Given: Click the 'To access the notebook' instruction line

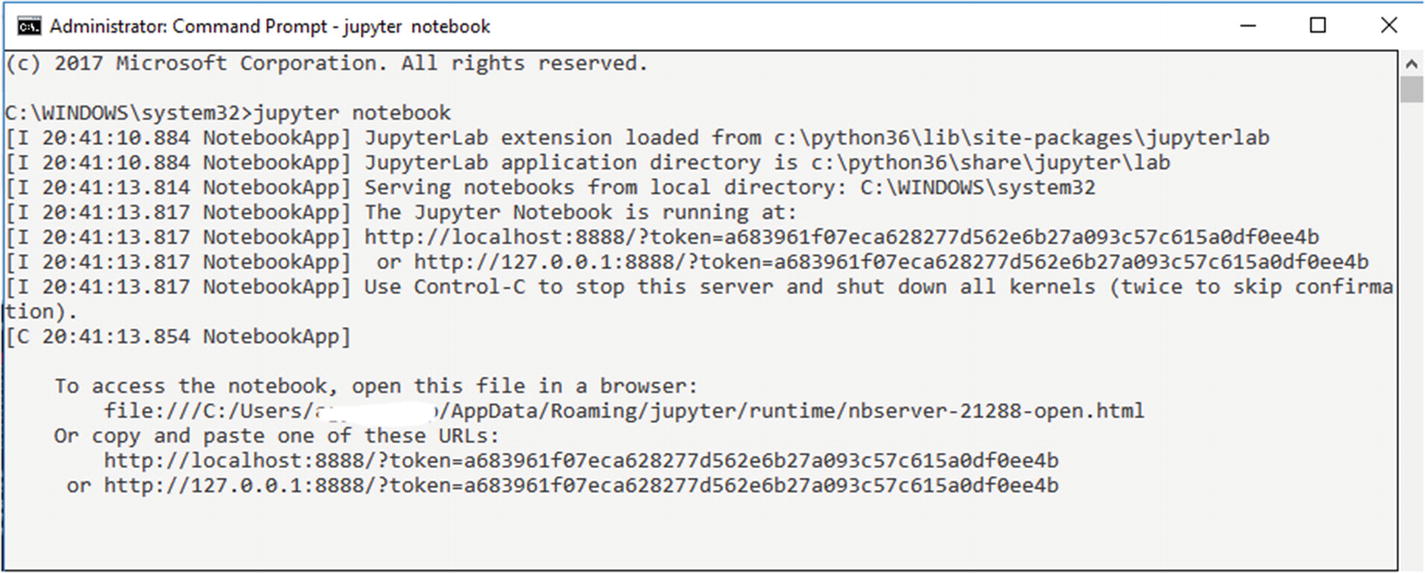Looking at the screenshot, I should 376,386.
